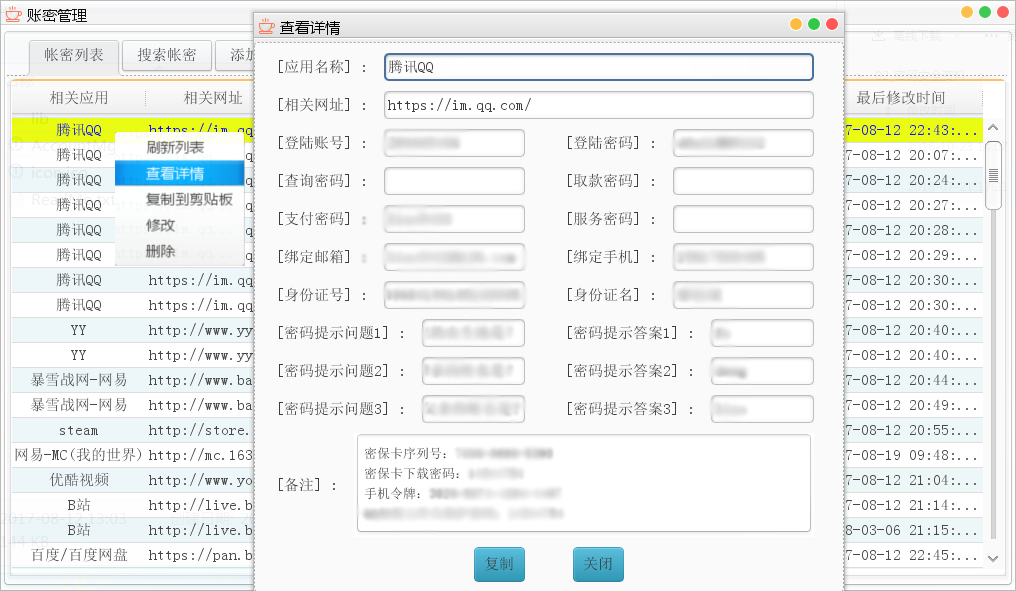Click the scroll up arrow of the list scrollbar

point(993,128)
